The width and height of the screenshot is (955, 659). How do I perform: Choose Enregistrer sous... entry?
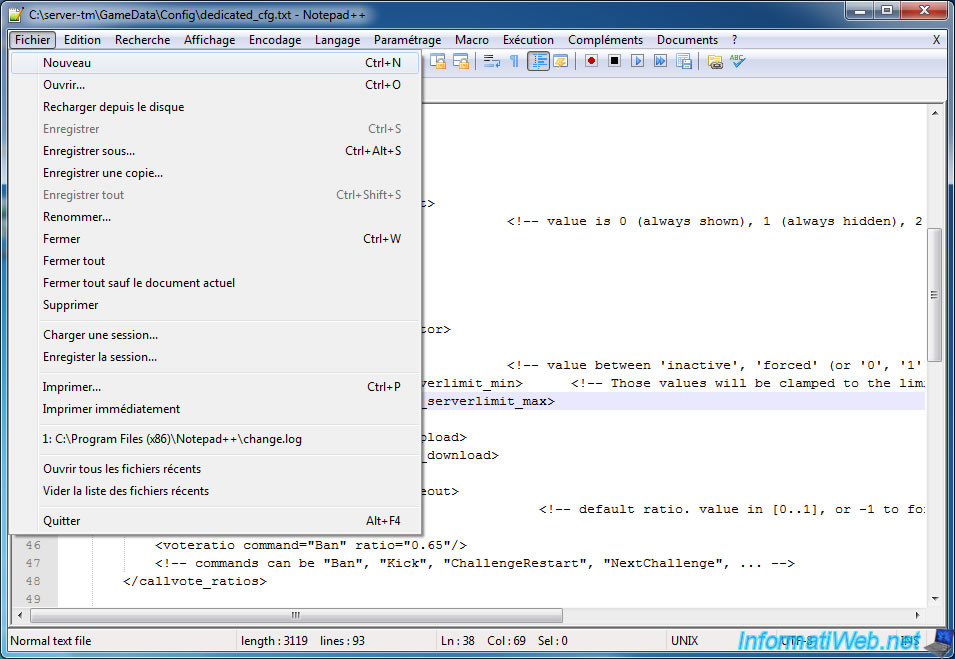pyautogui.click(x=216, y=150)
